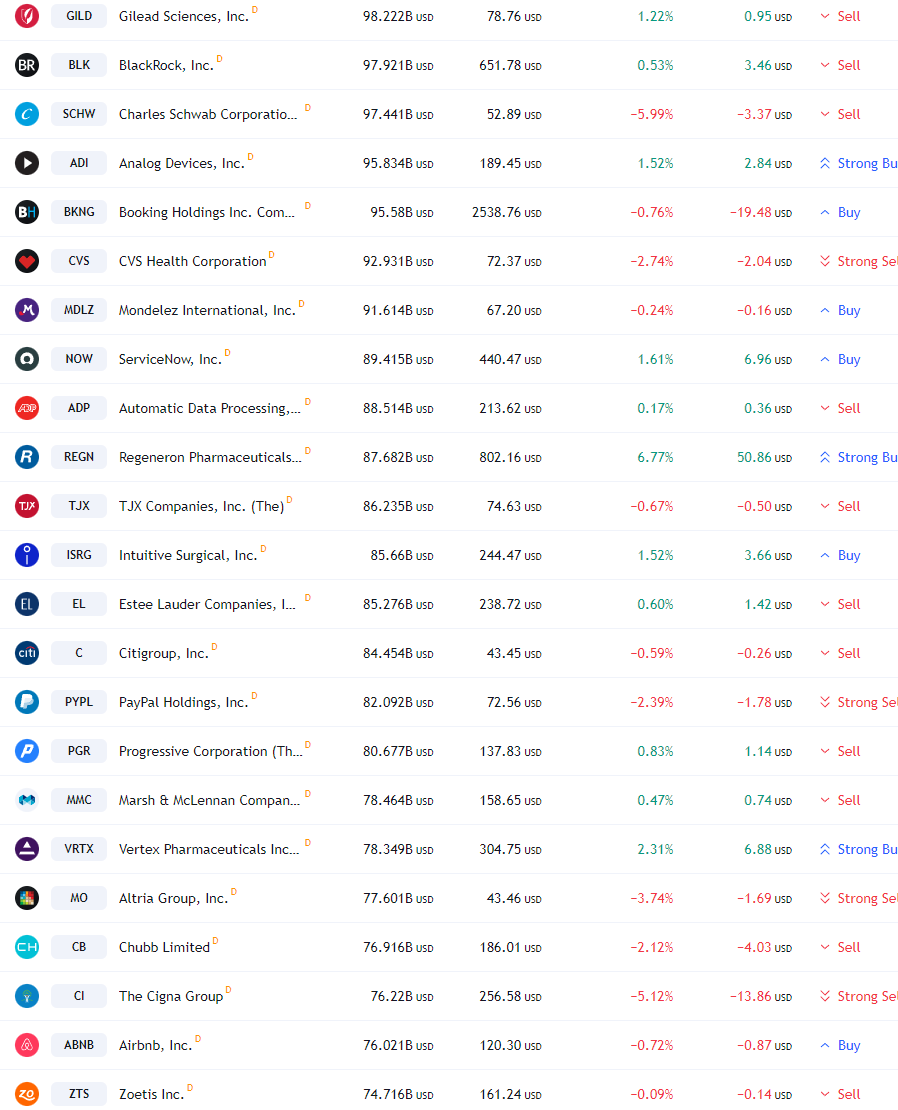Click the Regeneron R logo icon
The image size is (898, 1110).
coord(27,457)
